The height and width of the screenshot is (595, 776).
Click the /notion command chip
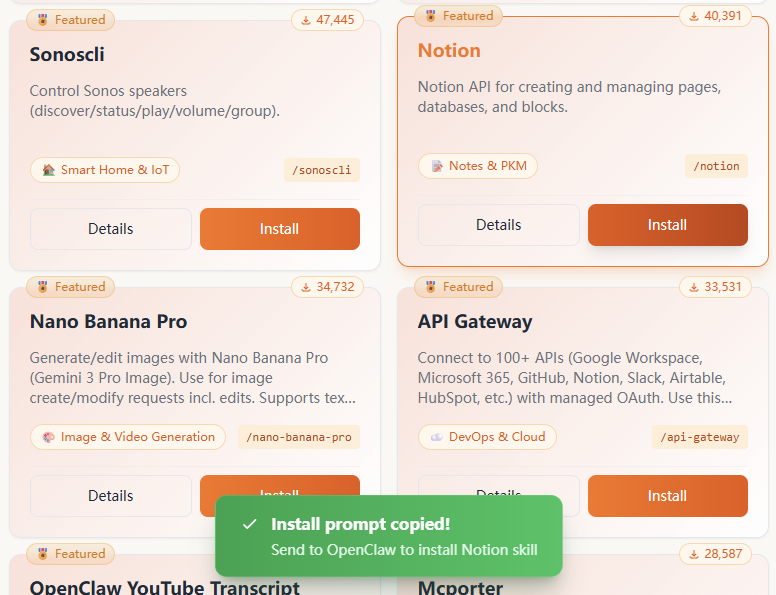pos(716,166)
